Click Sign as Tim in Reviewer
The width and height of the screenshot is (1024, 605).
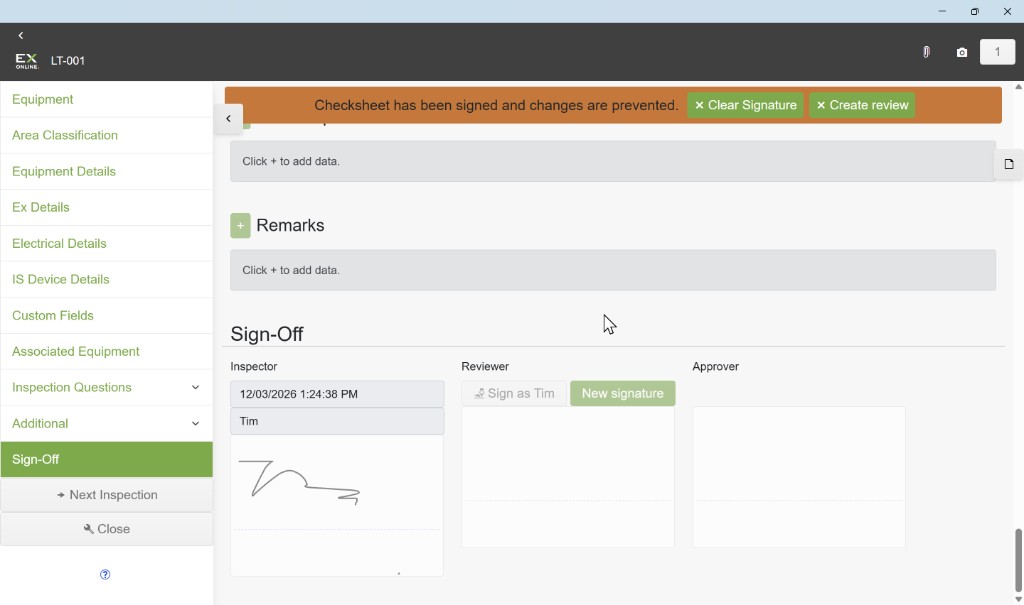[x=514, y=393]
